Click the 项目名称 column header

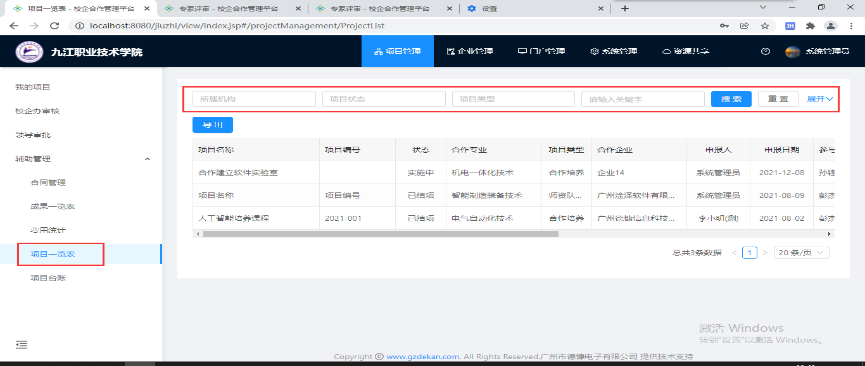256,150
